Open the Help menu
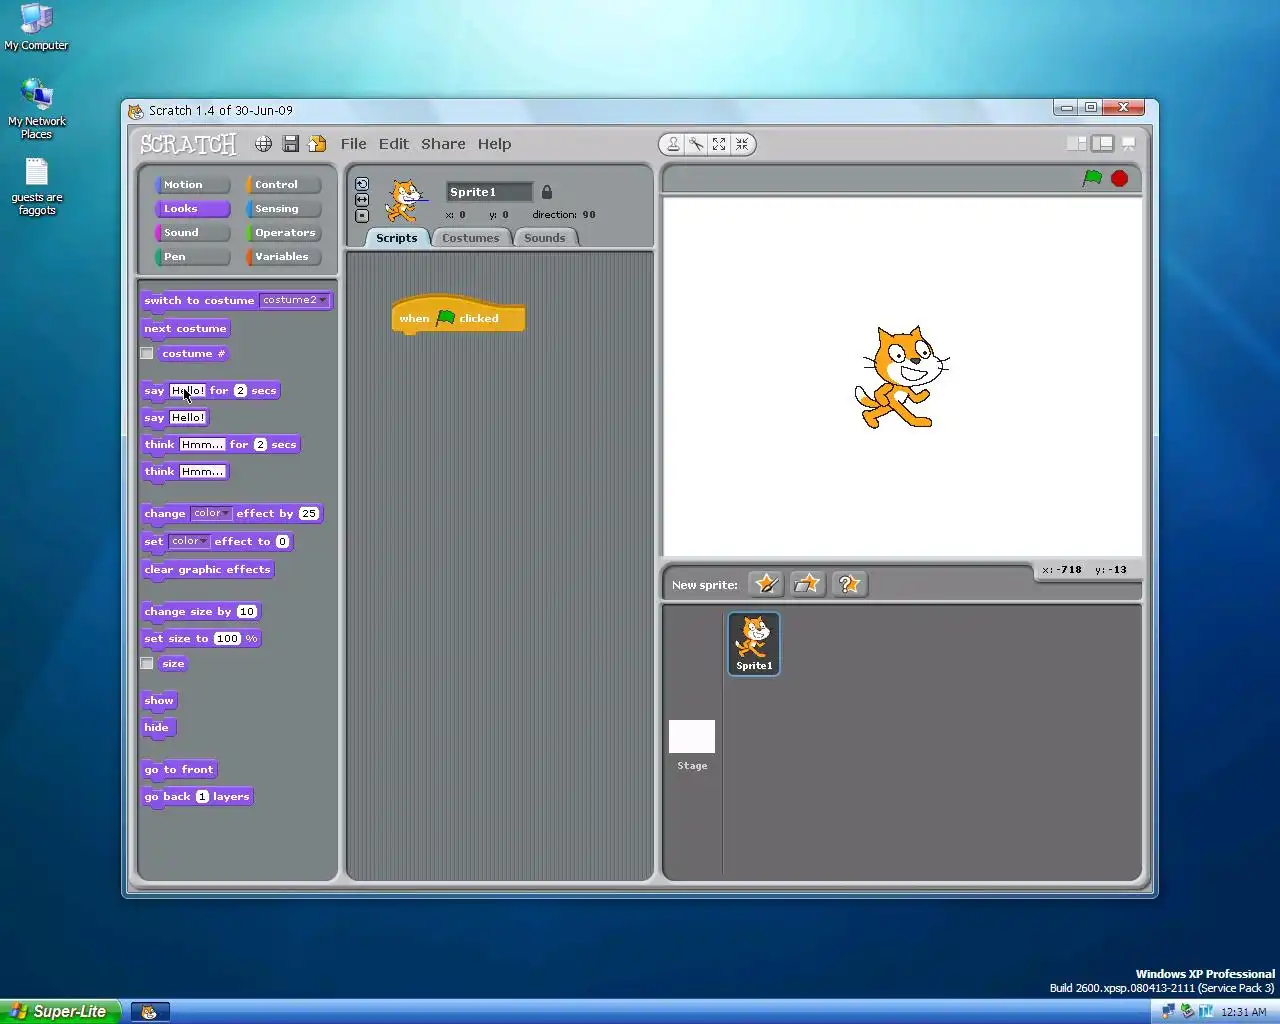The height and width of the screenshot is (1024, 1280). point(494,144)
